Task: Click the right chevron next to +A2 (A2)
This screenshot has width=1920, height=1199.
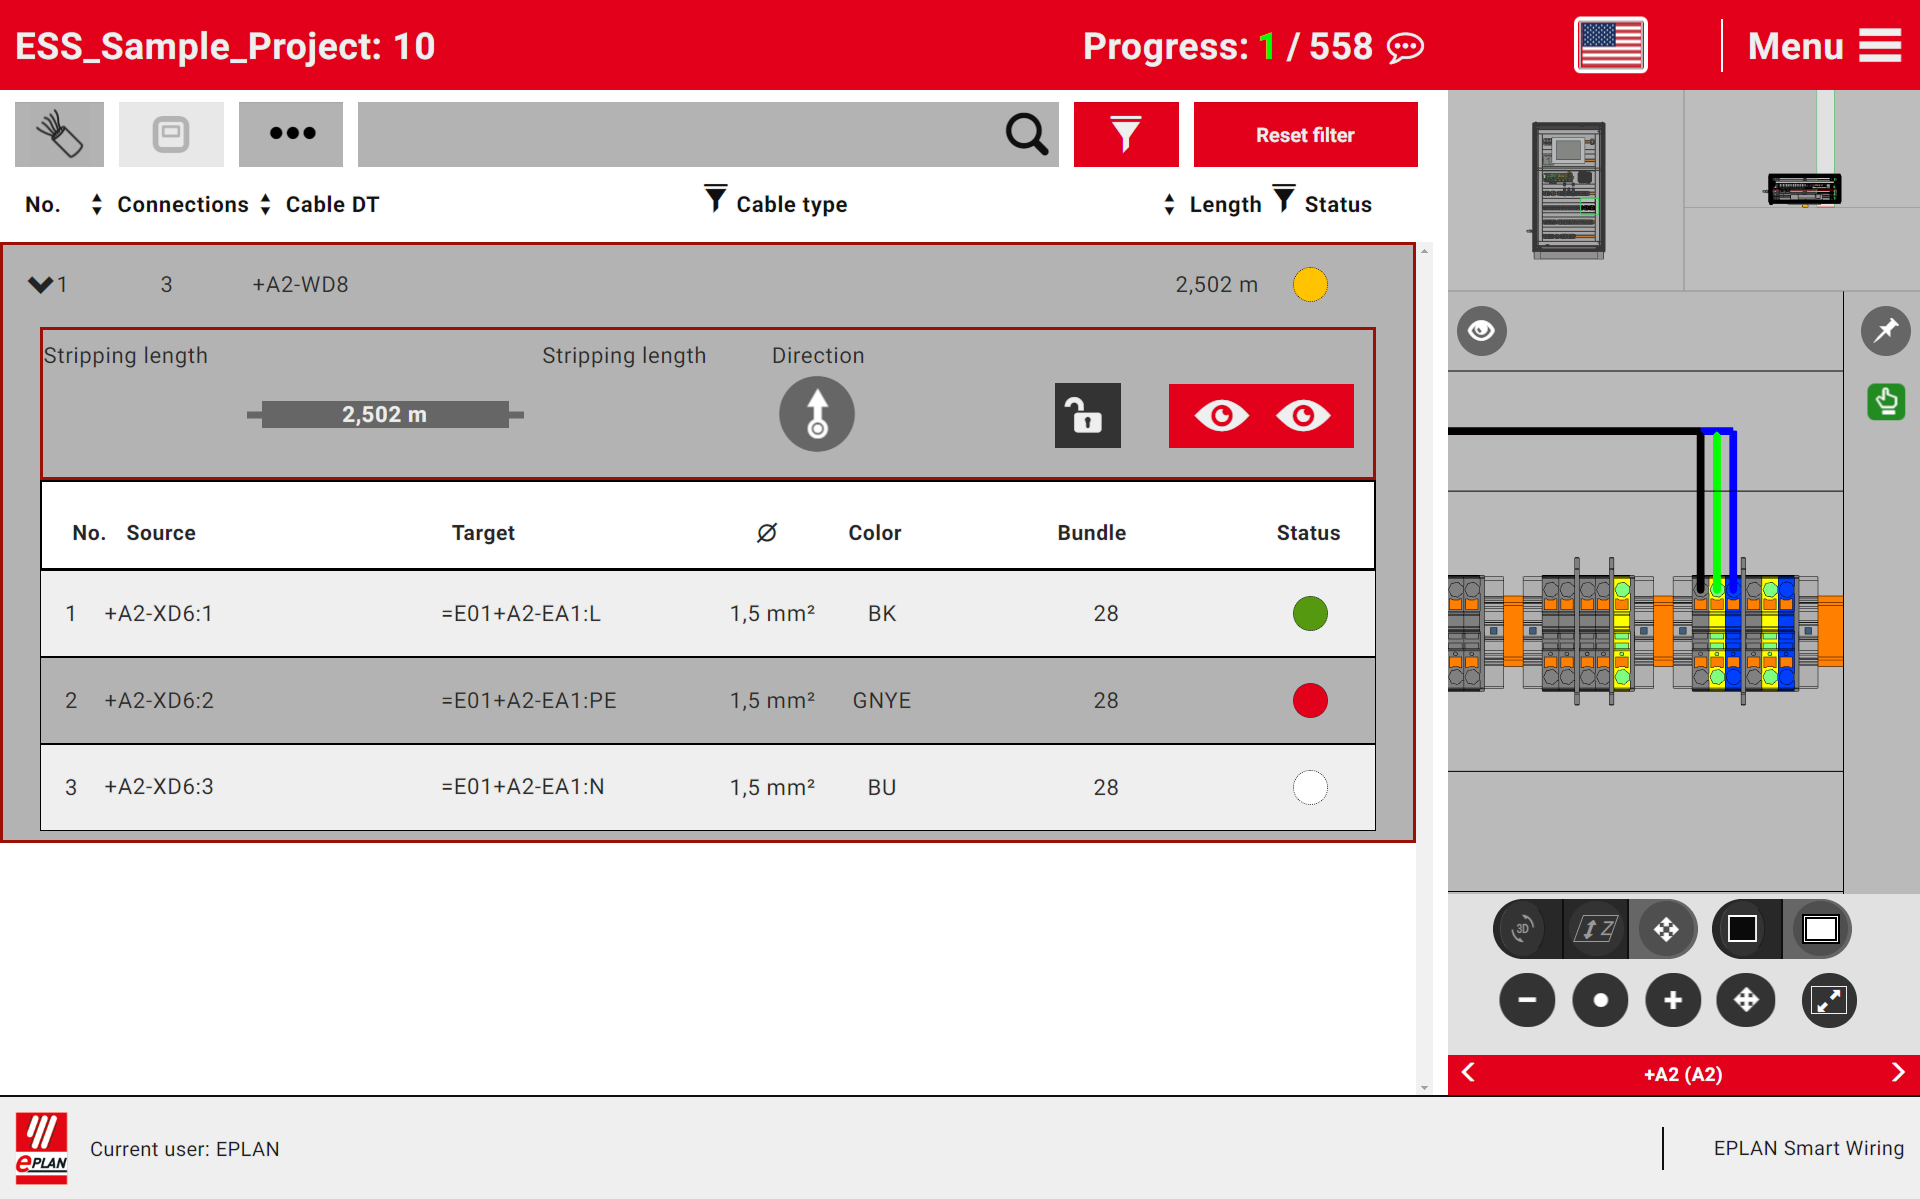Action: [1898, 1072]
